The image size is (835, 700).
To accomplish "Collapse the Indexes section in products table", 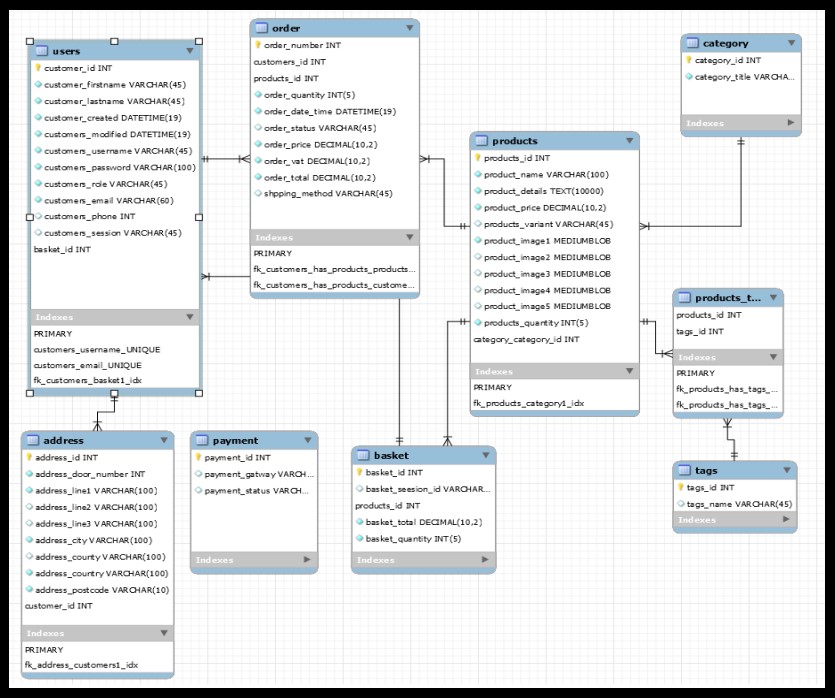I will click(x=629, y=371).
